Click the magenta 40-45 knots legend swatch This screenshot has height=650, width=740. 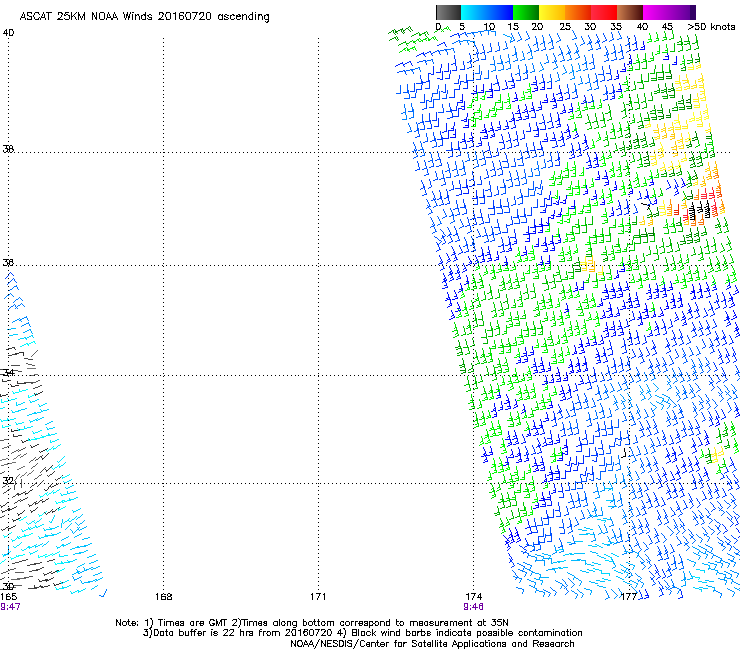tap(656, 12)
